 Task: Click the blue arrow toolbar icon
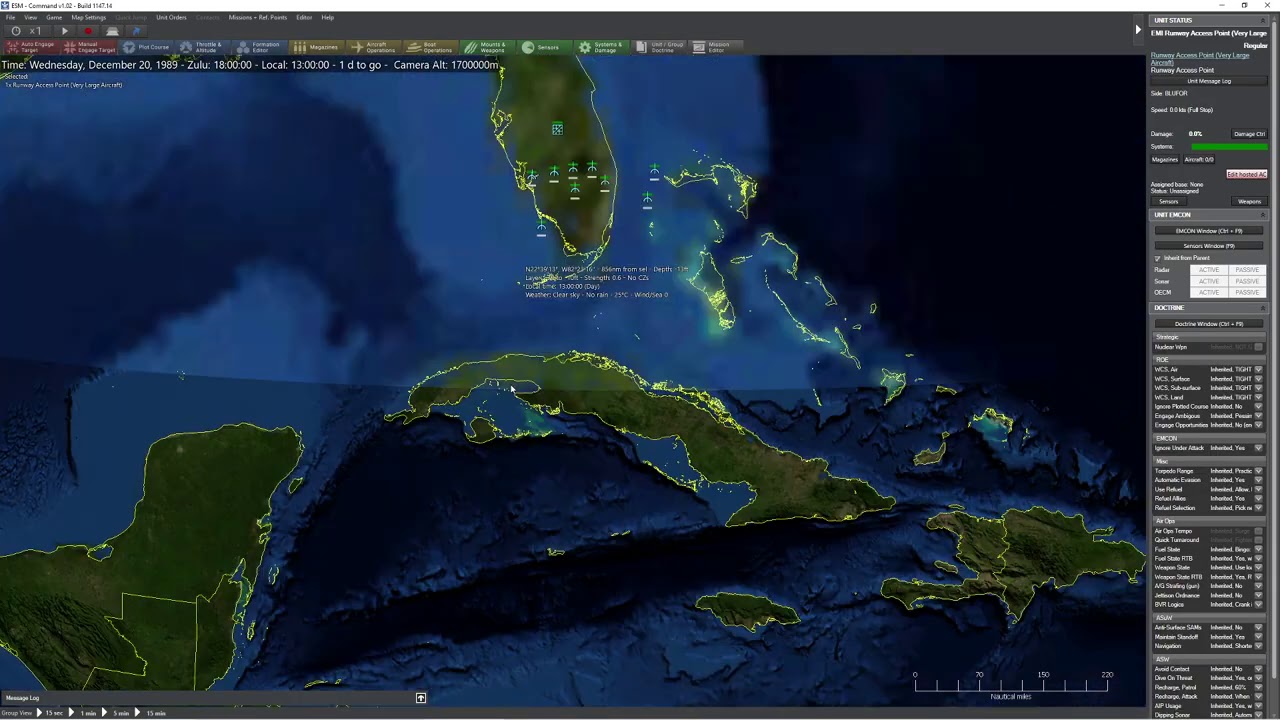pos(137,31)
